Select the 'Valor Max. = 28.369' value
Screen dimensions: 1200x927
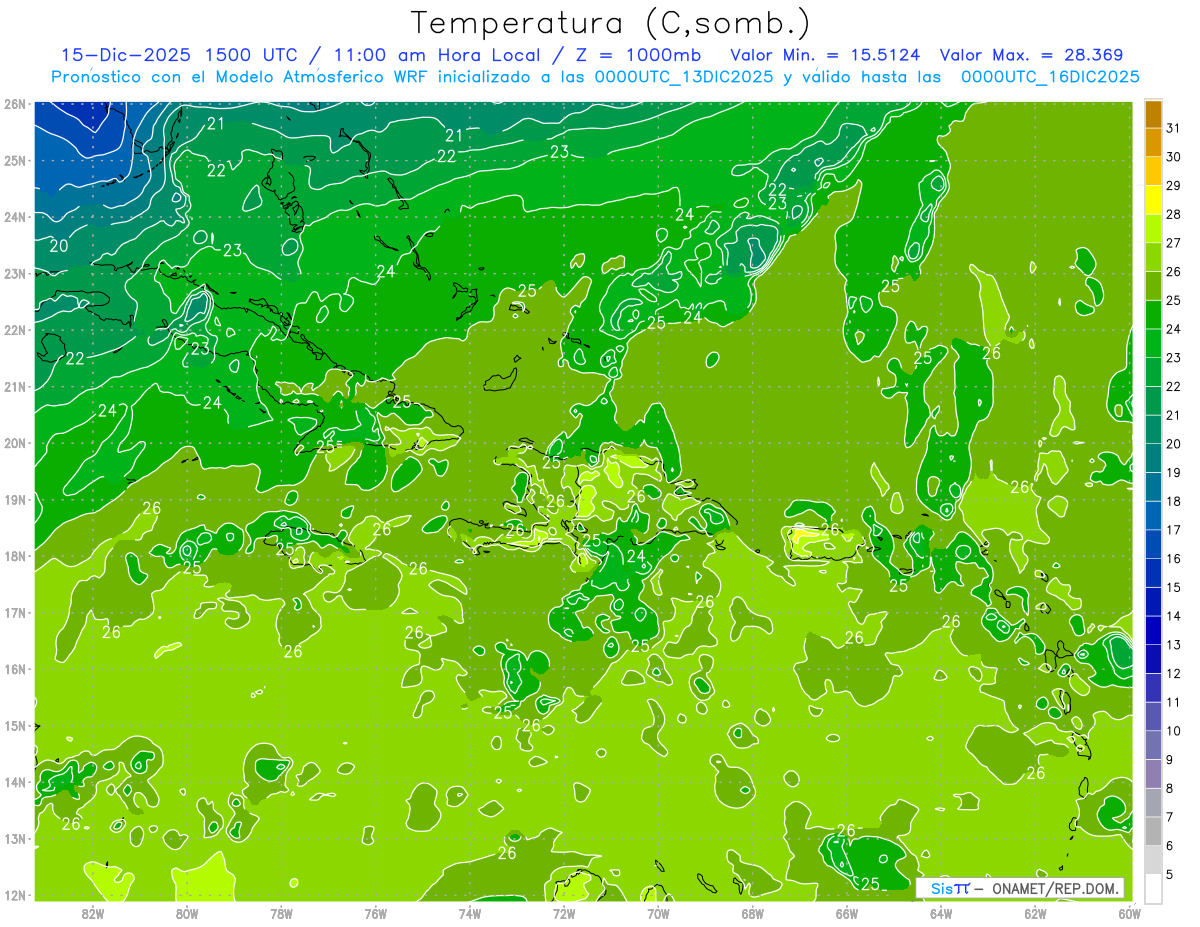(1031, 55)
